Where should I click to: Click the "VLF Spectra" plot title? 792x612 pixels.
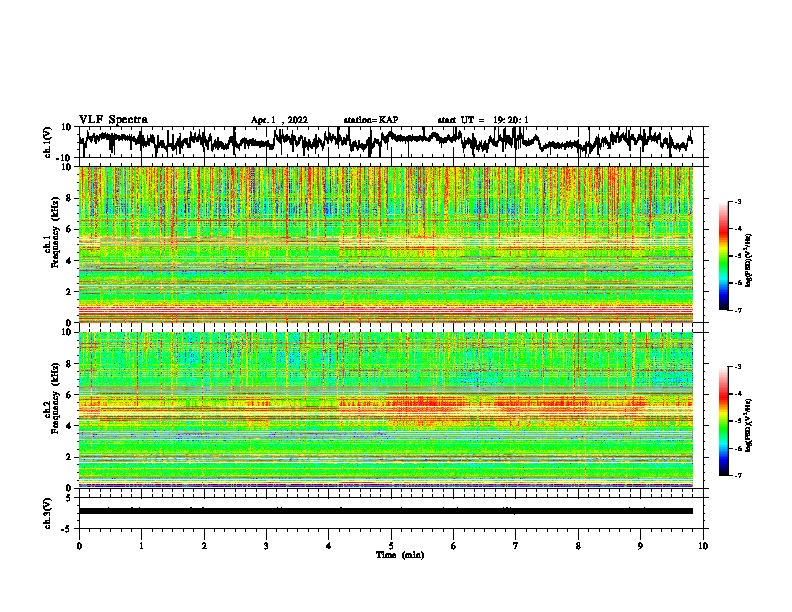click(x=113, y=120)
